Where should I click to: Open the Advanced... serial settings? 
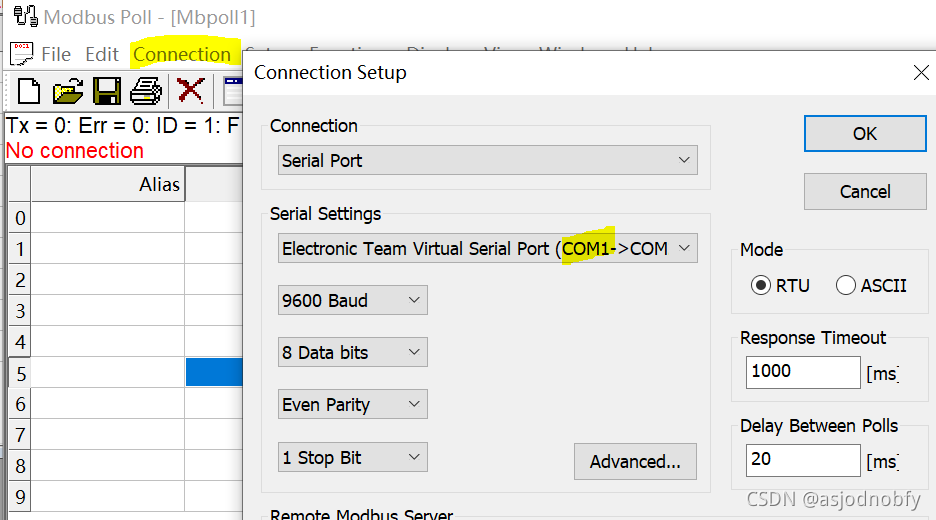click(635, 461)
